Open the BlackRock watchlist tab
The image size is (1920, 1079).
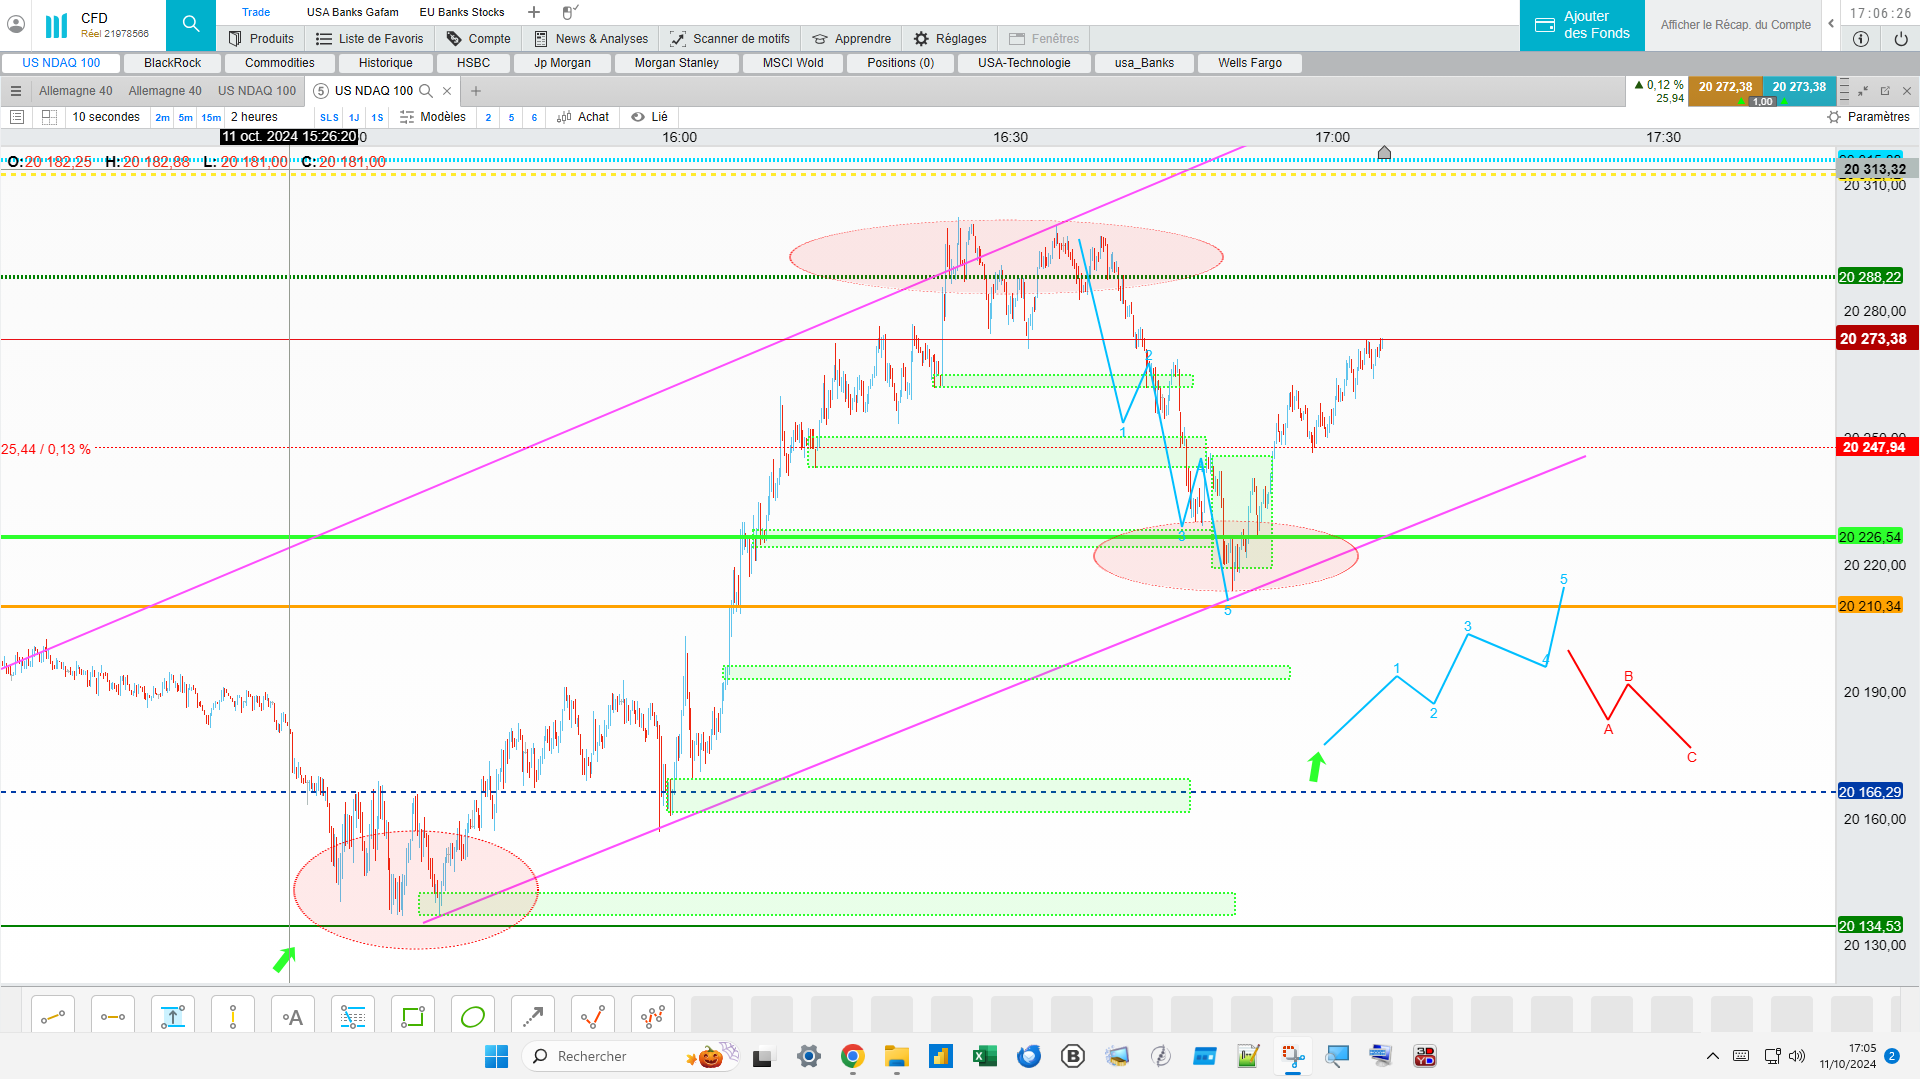coord(172,63)
